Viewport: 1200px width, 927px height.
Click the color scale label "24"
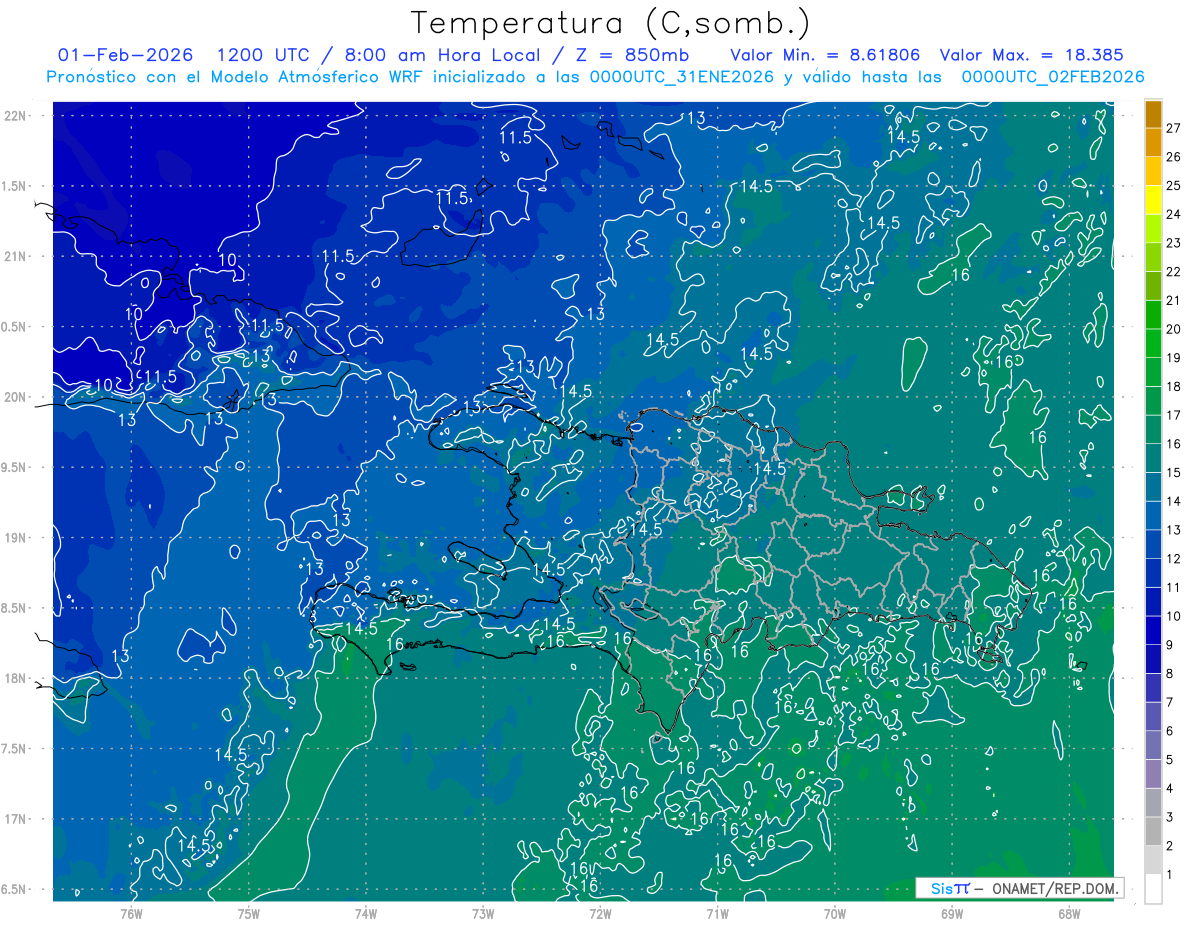coord(1174,214)
